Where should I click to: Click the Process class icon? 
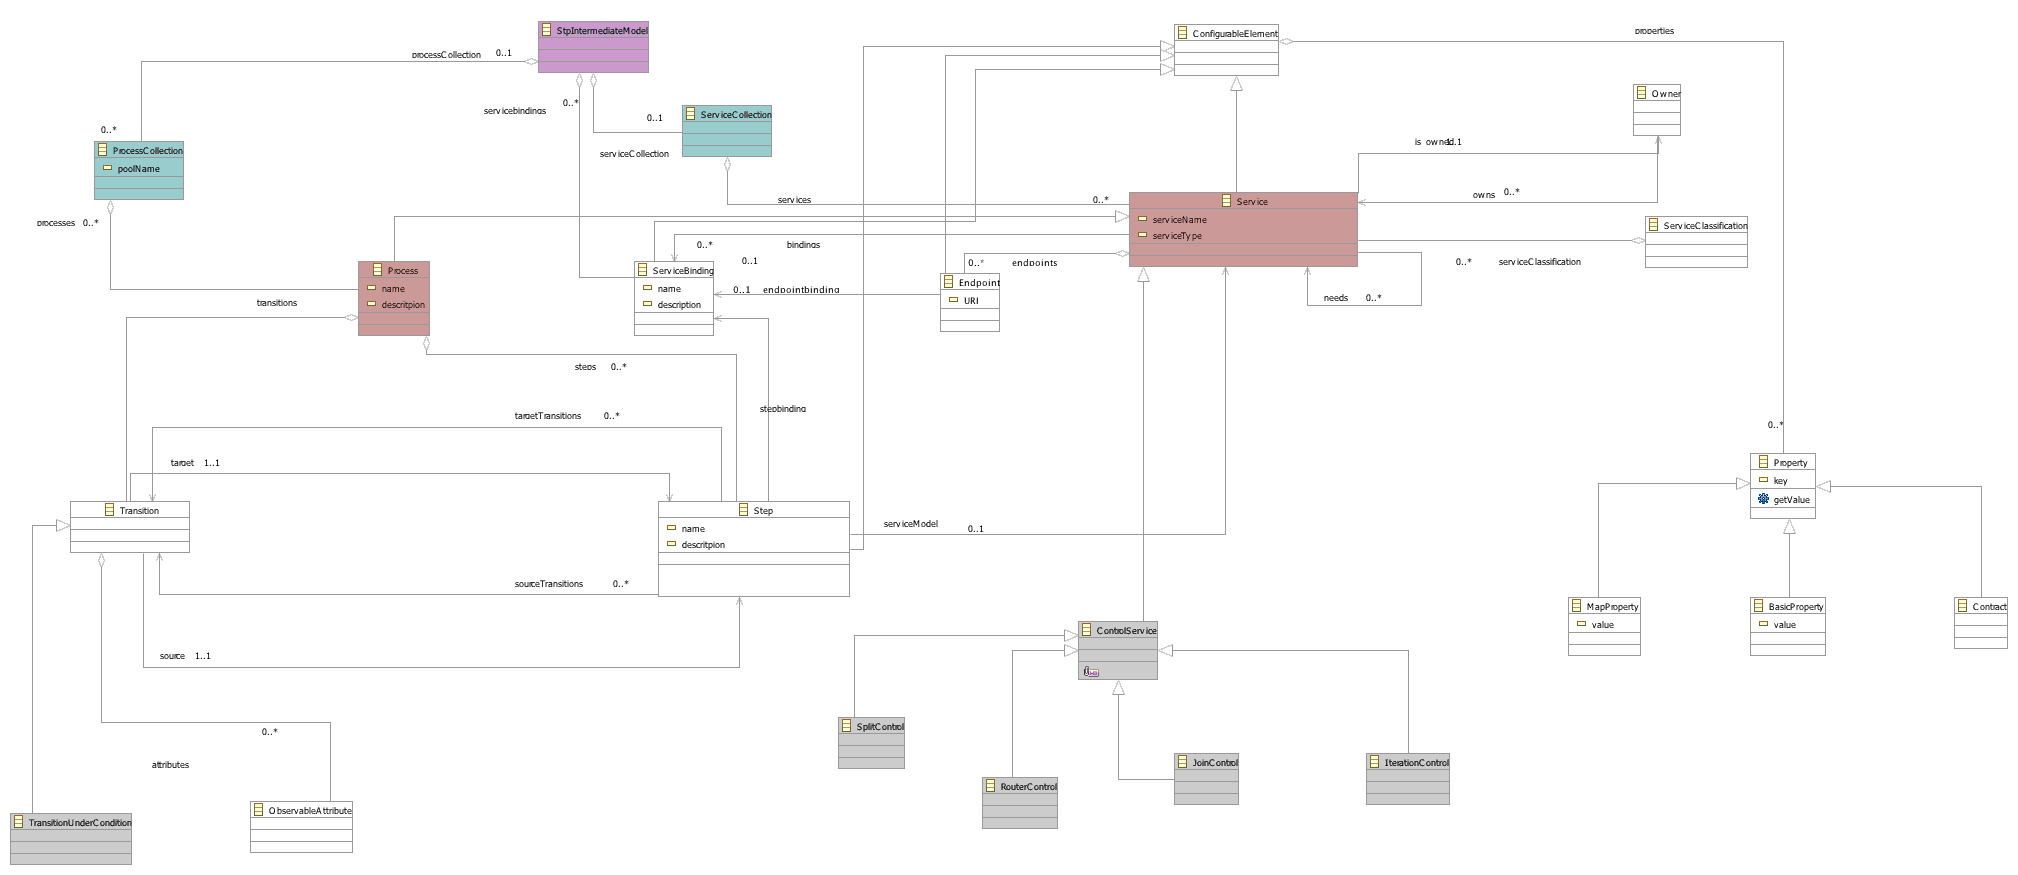(378, 270)
